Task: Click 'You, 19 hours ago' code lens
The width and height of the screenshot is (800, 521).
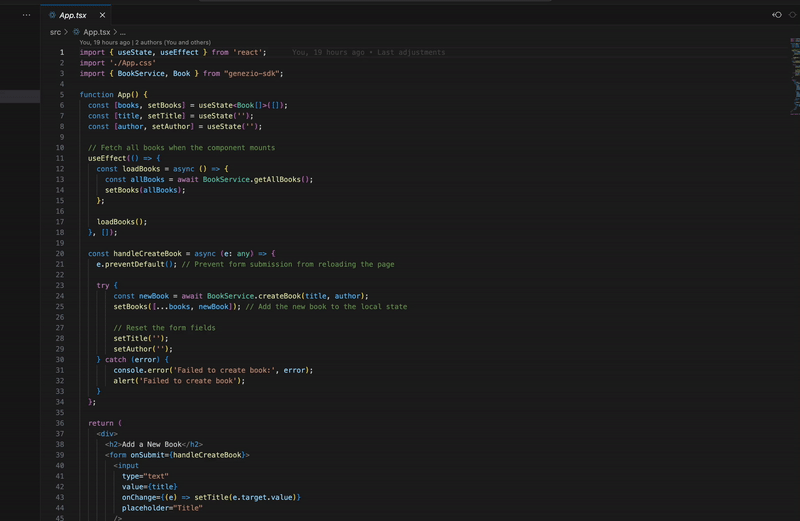Action: point(105,42)
